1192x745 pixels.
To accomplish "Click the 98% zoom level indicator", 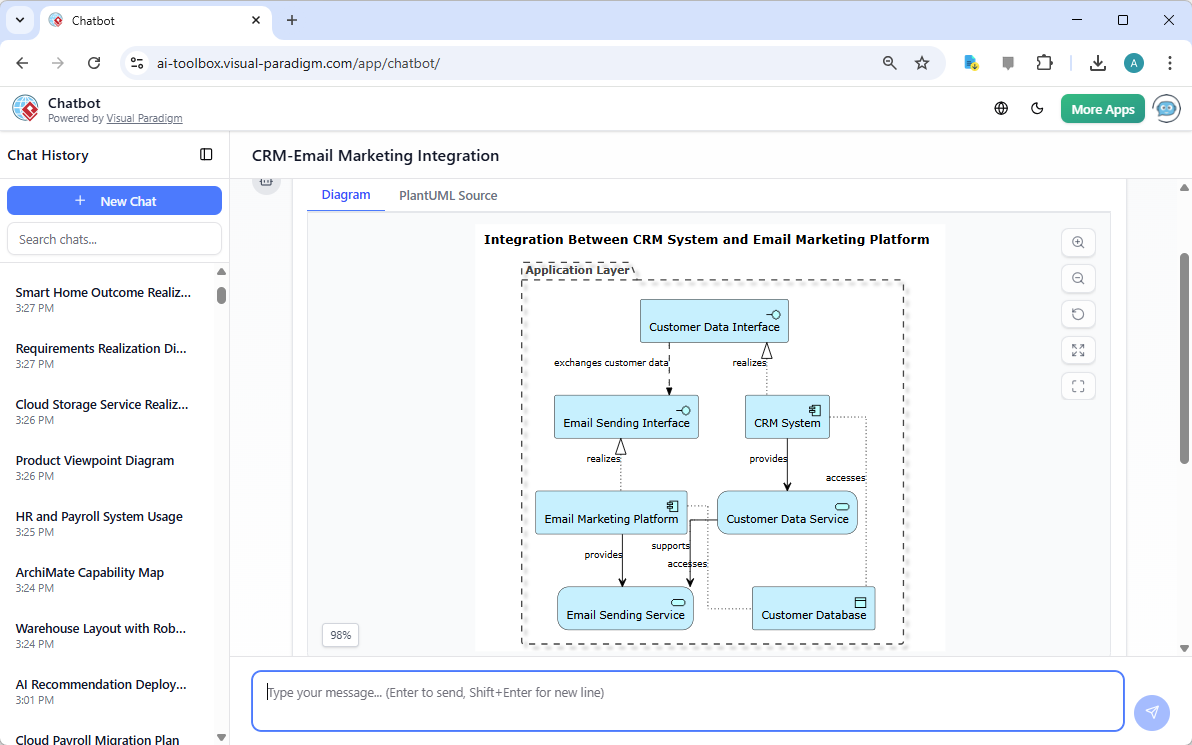I will (x=340, y=635).
